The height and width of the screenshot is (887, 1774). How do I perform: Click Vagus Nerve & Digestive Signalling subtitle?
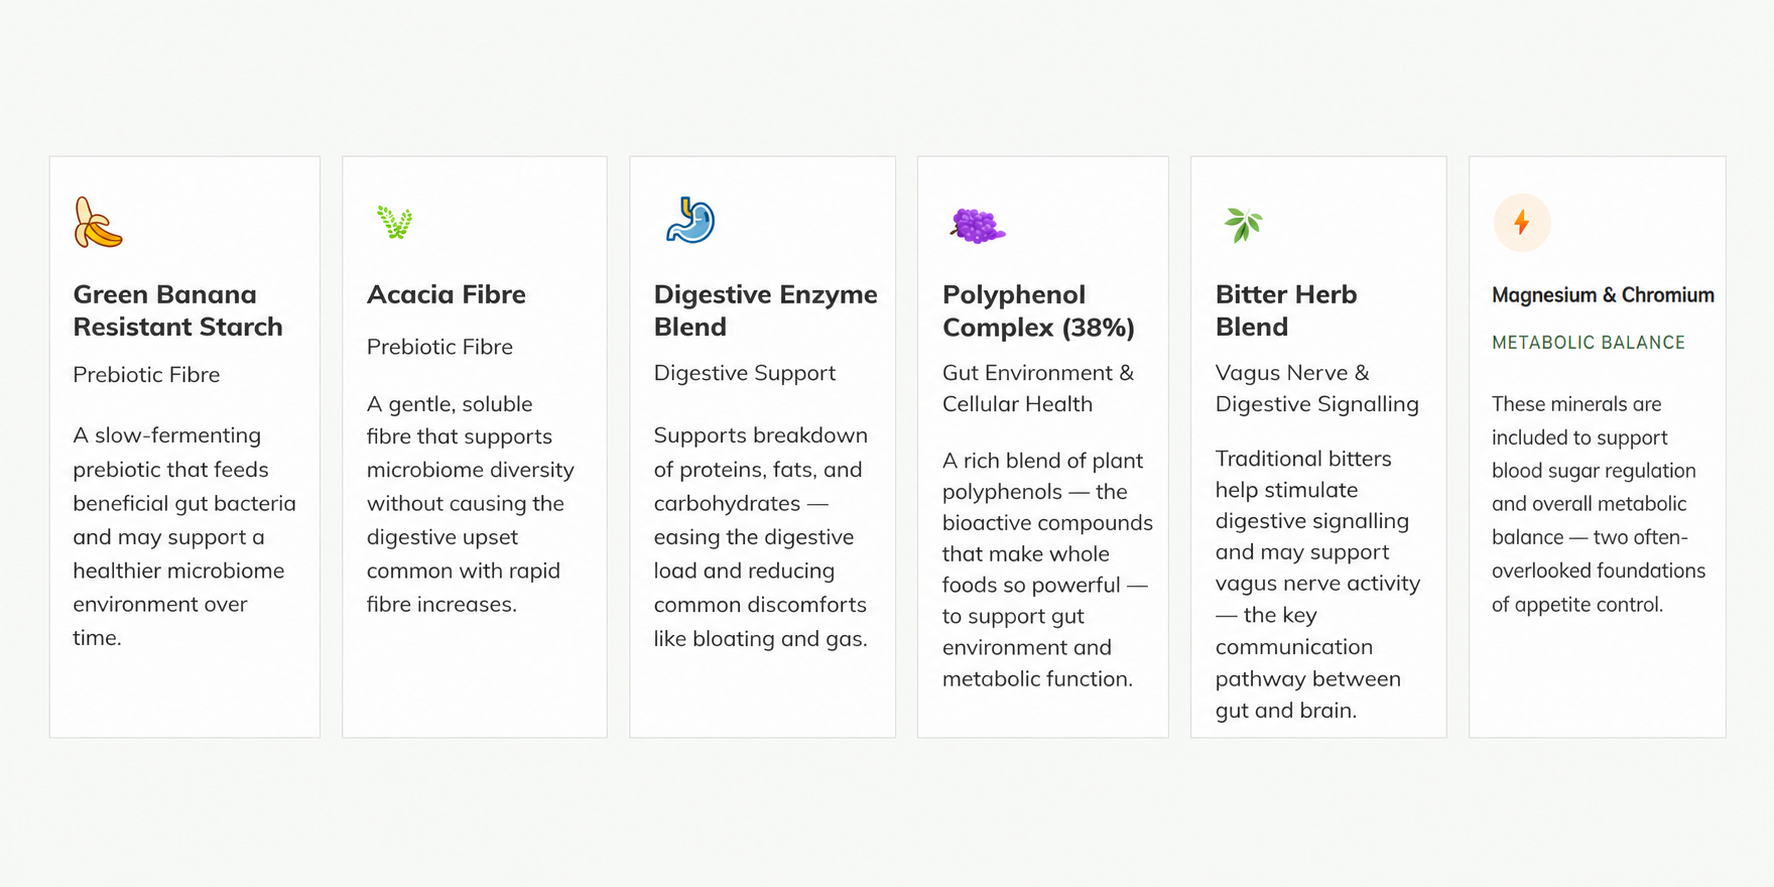(1316, 388)
